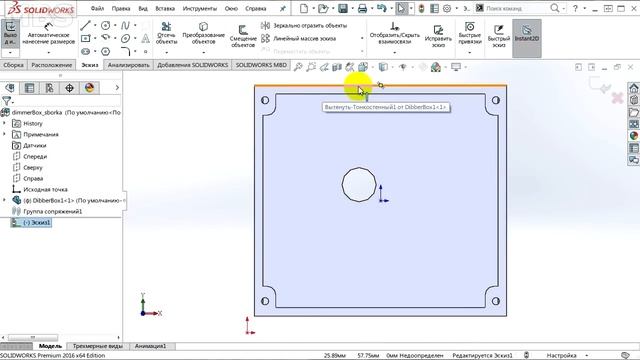Click Отобразить/Скрыть взаимосвязи button
The image size is (640, 360).
point(394,33)
